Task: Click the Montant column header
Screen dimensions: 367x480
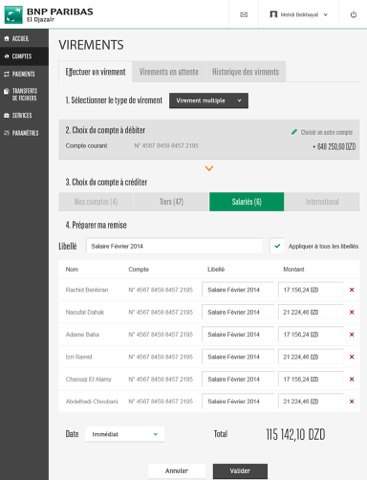Action: pyautogui.click(x=294, y=269)
